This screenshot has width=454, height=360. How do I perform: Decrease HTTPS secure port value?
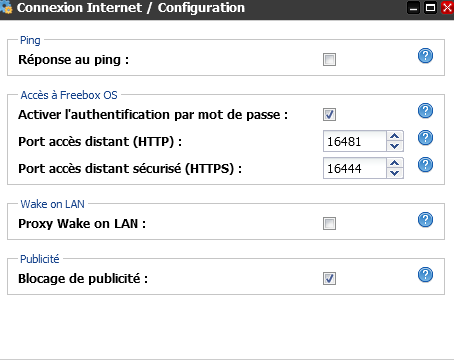[x=395, y=173]
